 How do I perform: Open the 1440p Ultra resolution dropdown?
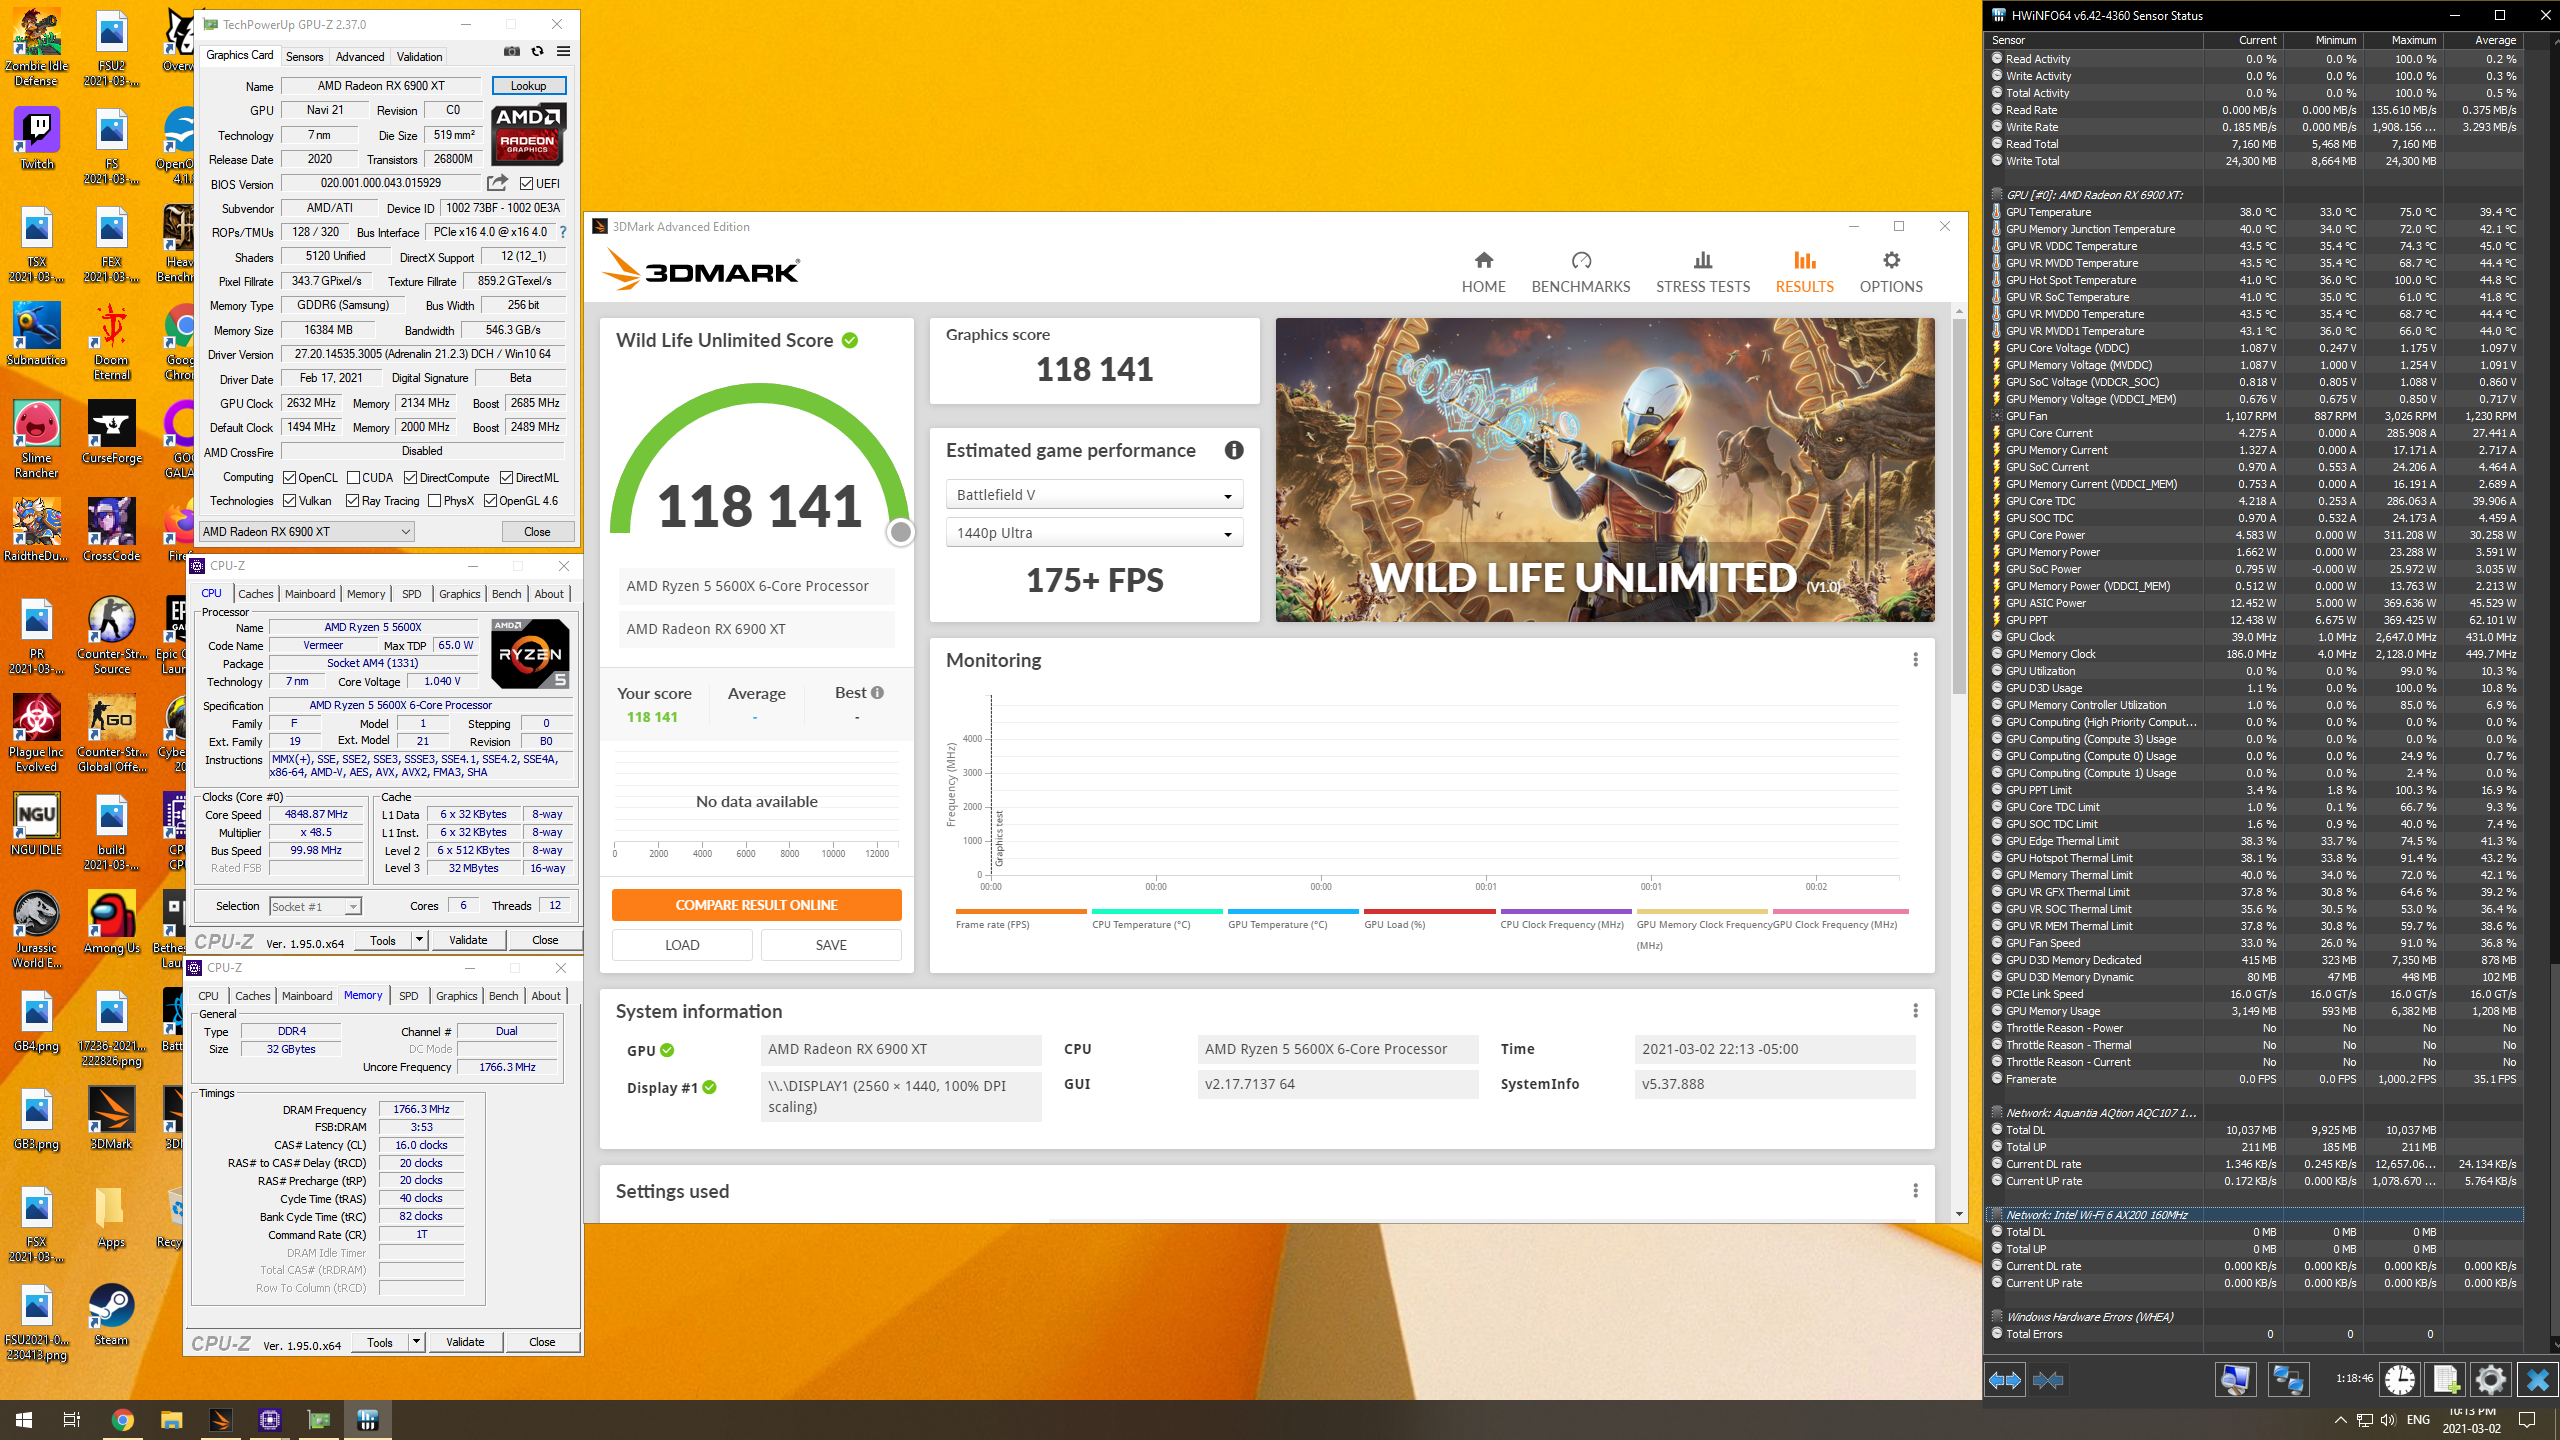1094,533
